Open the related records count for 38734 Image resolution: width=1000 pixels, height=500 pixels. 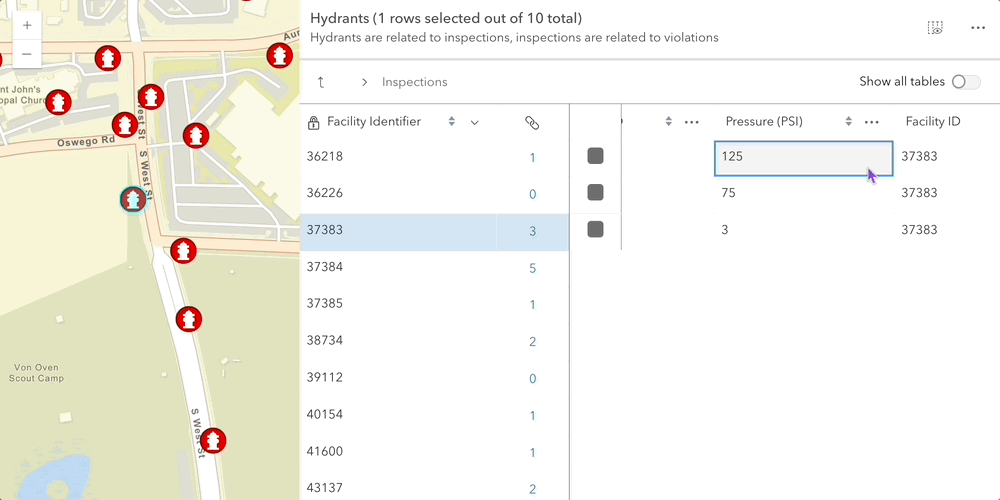coord(532,342)
